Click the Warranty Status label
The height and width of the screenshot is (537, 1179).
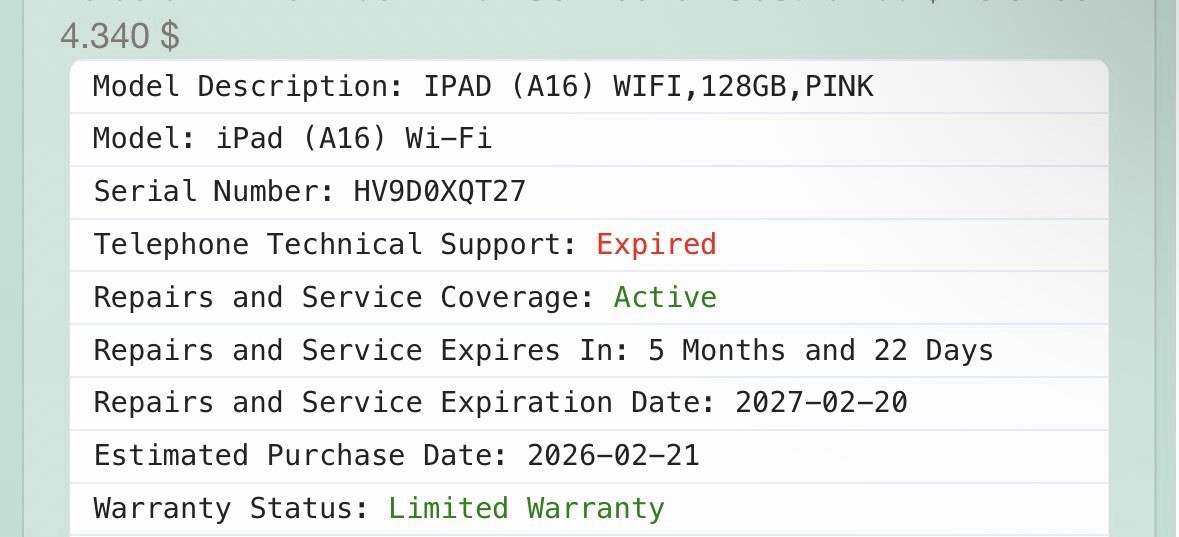coord(232,508)
